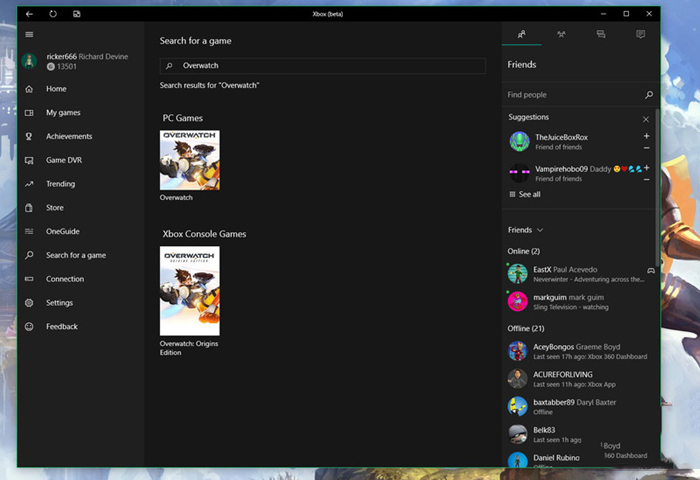Click the game search input field
This screenshot has height=480, width=700.
tap(323, 66)
